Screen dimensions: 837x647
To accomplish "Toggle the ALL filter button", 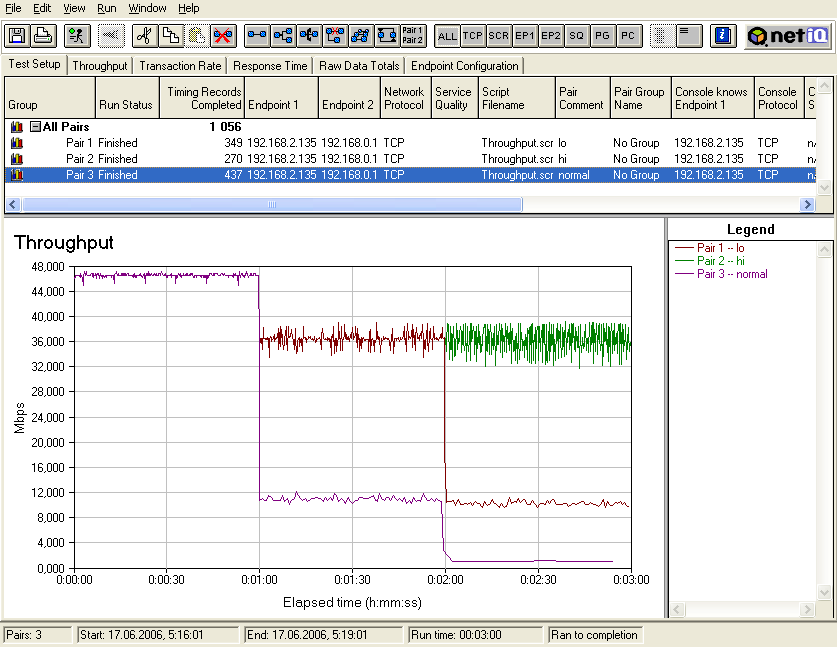I will coord(447,36).
